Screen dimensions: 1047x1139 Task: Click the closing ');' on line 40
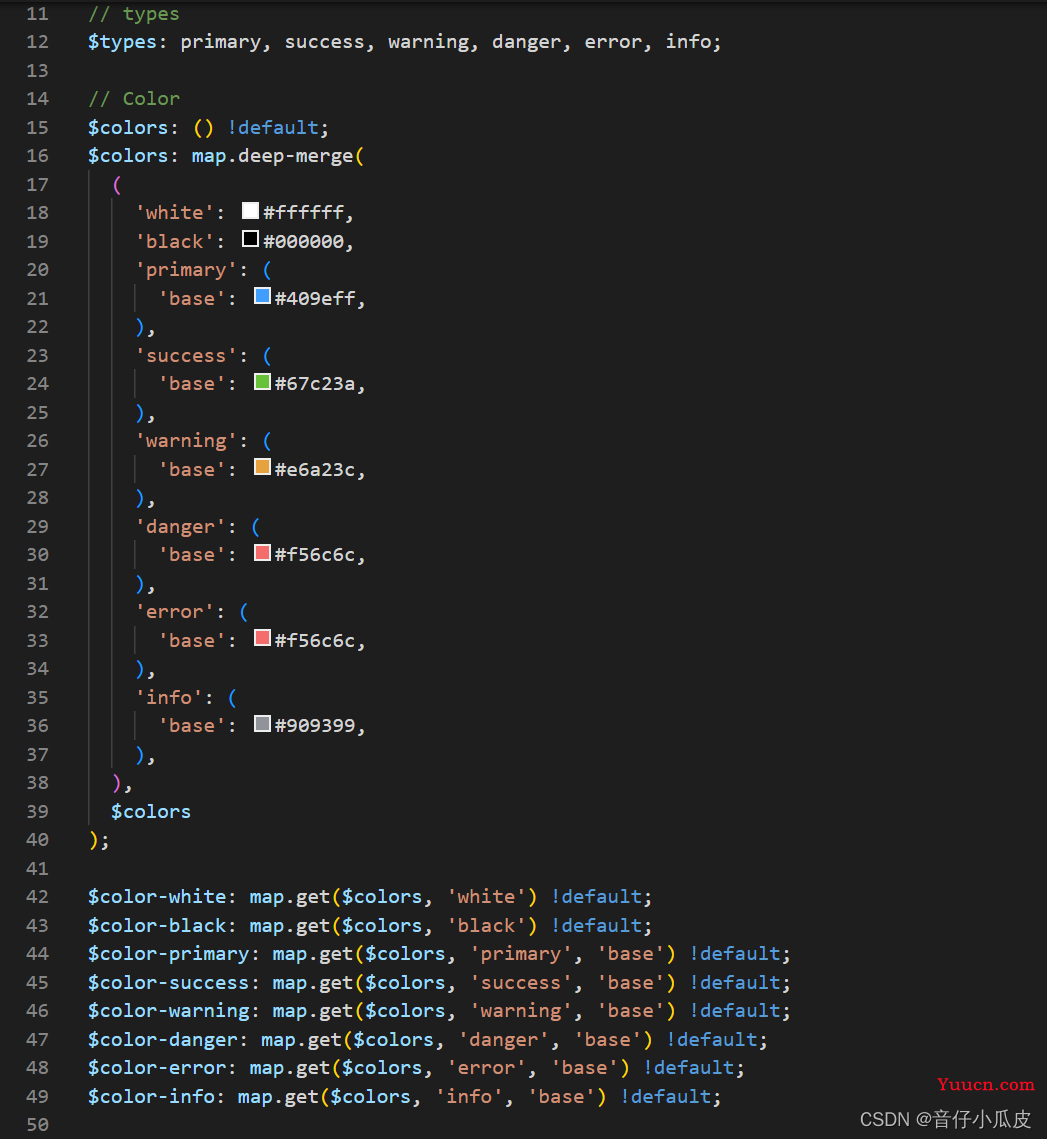[99, 840]
